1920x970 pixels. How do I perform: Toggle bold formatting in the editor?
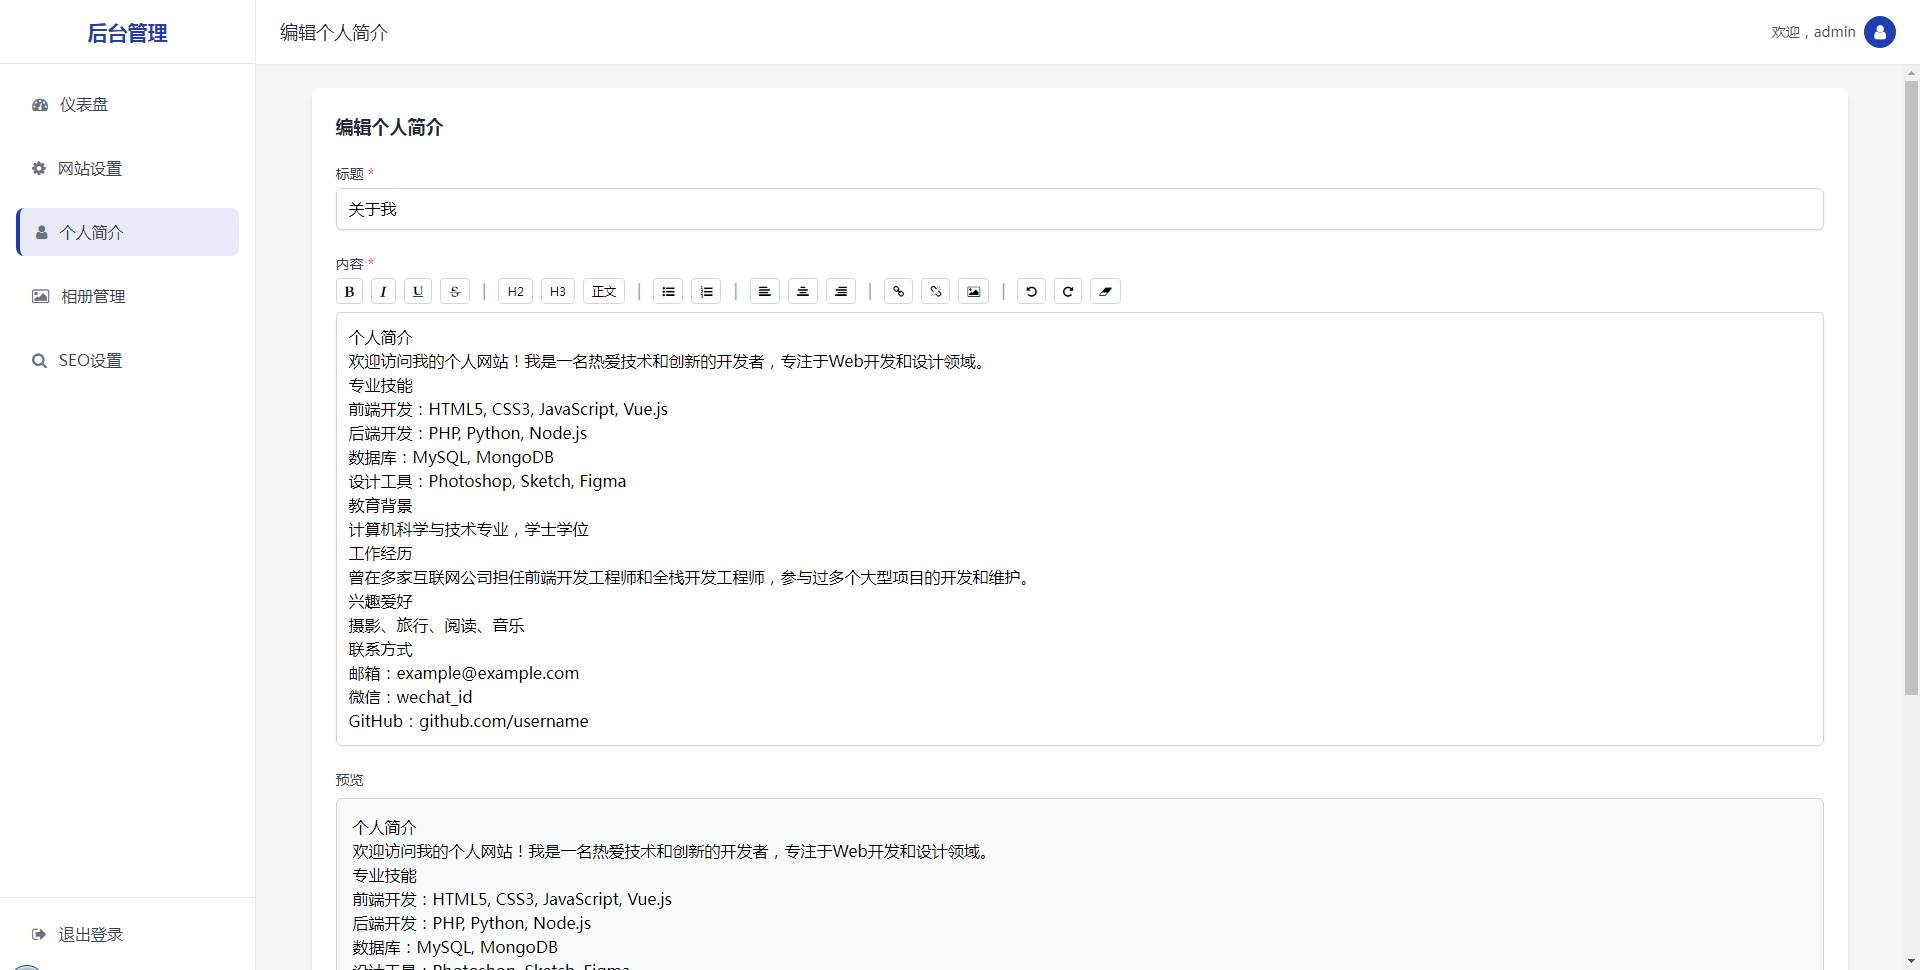349,291
